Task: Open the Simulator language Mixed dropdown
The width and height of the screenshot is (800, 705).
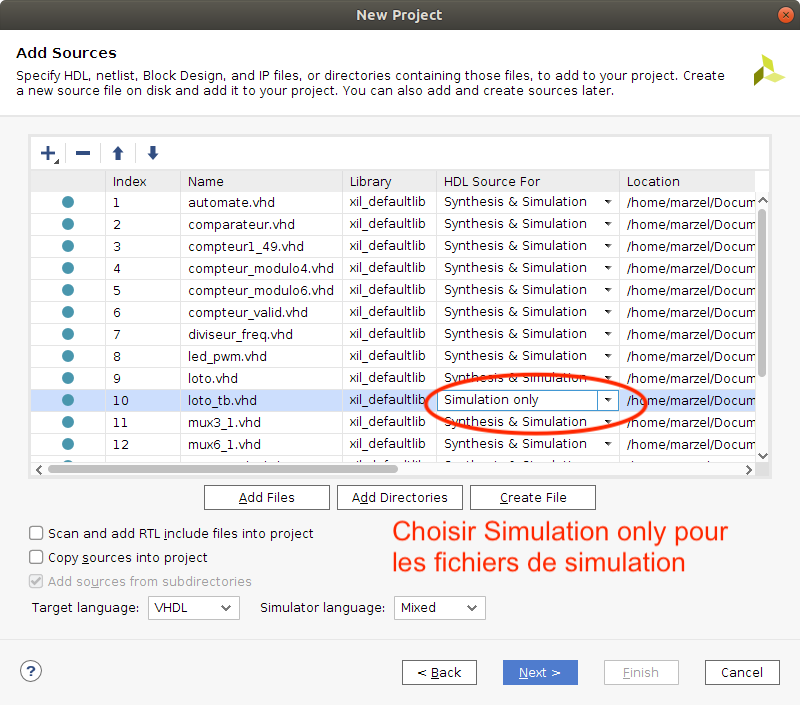Action: click(439, 608)
